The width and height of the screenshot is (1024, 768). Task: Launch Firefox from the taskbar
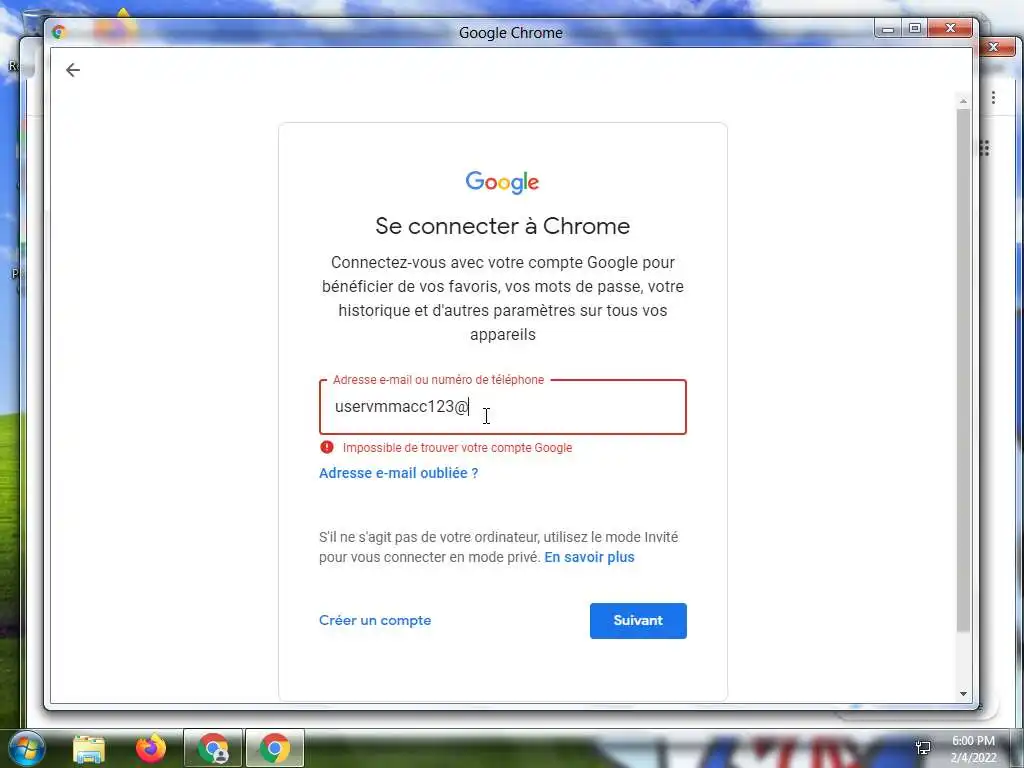point(150,748)
